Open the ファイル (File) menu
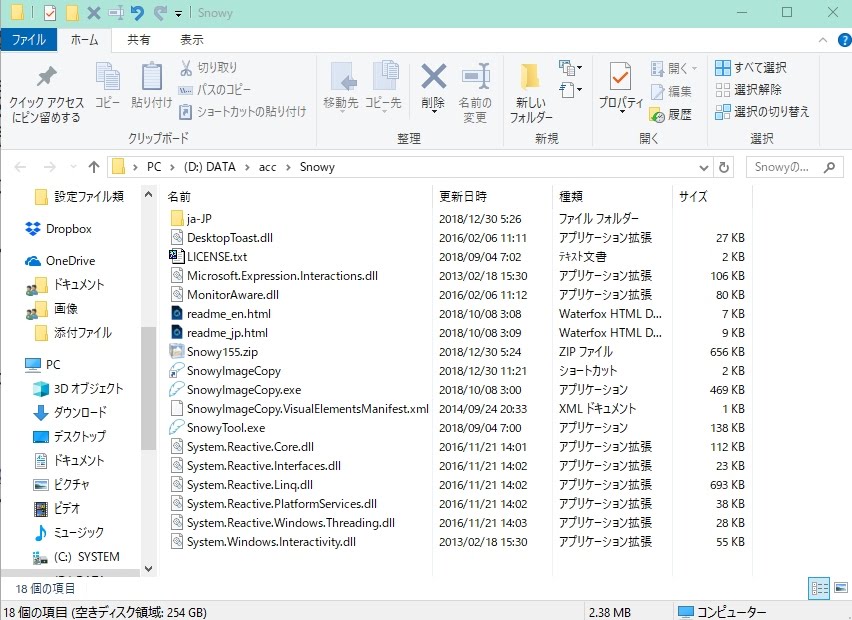The height and width of the screenshot is (620, 852). pos(28,40)
